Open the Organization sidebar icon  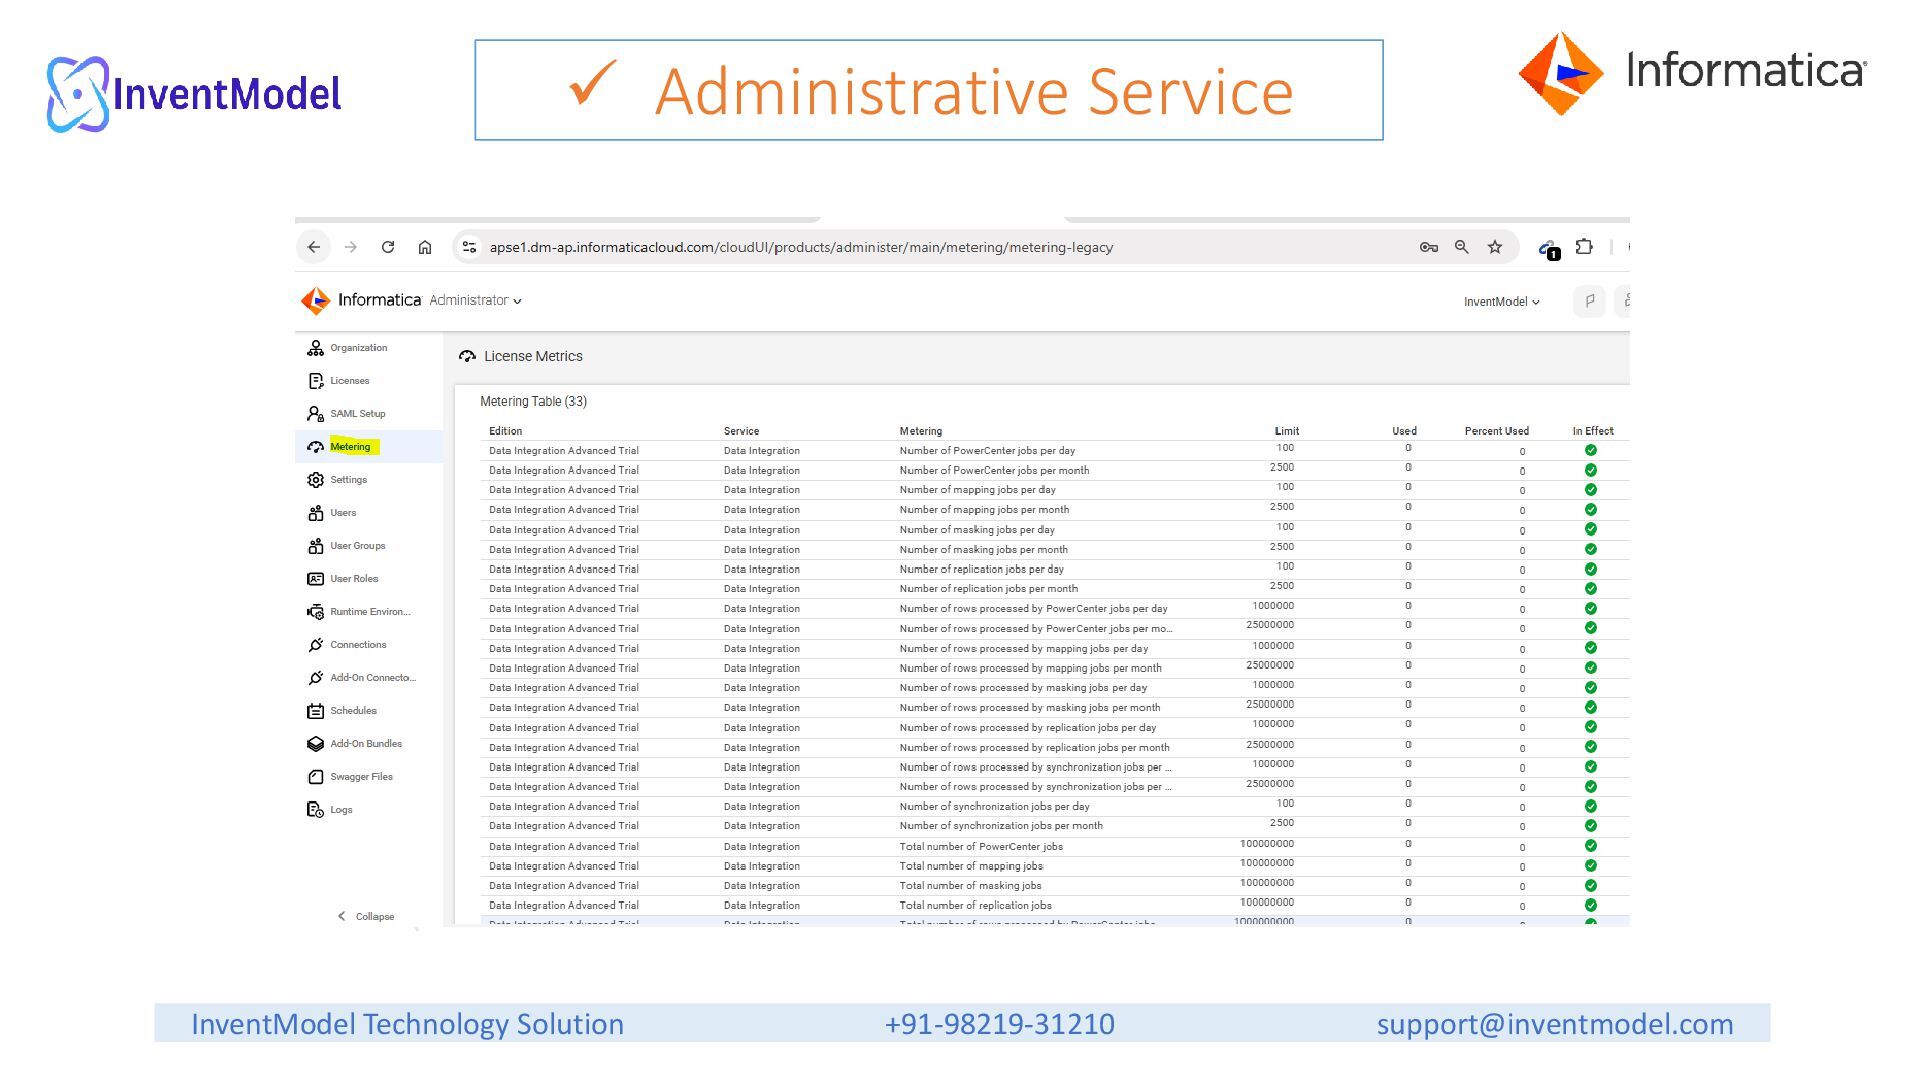(x=315, y=348)
